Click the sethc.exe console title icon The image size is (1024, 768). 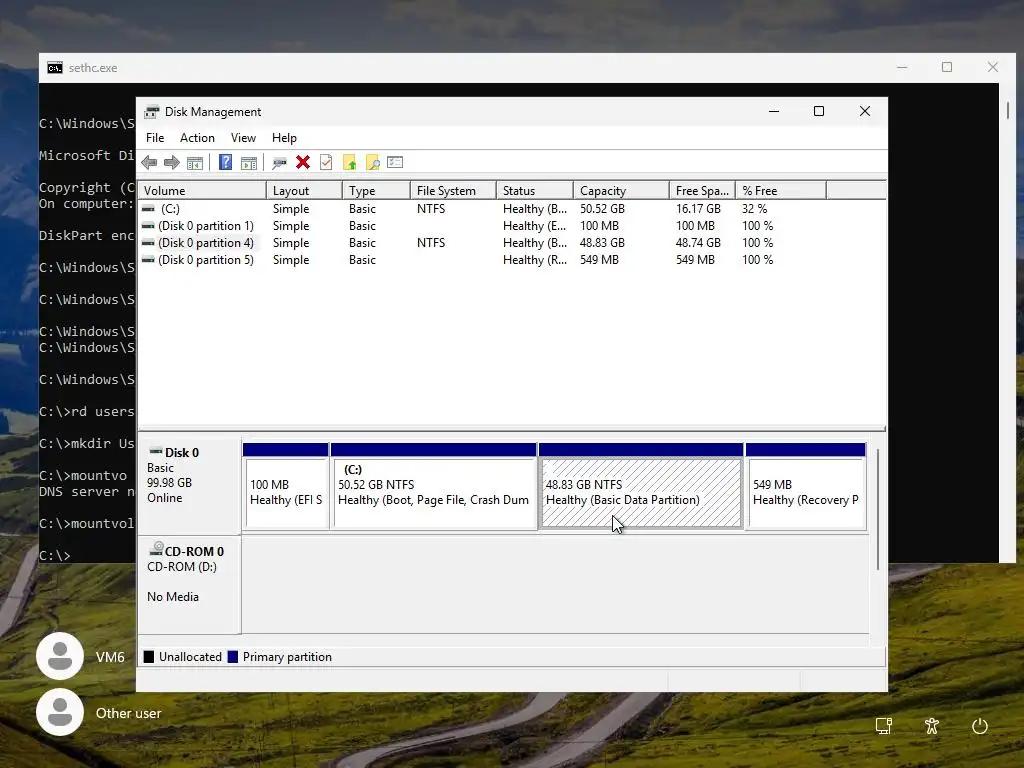tap(55, 68)
